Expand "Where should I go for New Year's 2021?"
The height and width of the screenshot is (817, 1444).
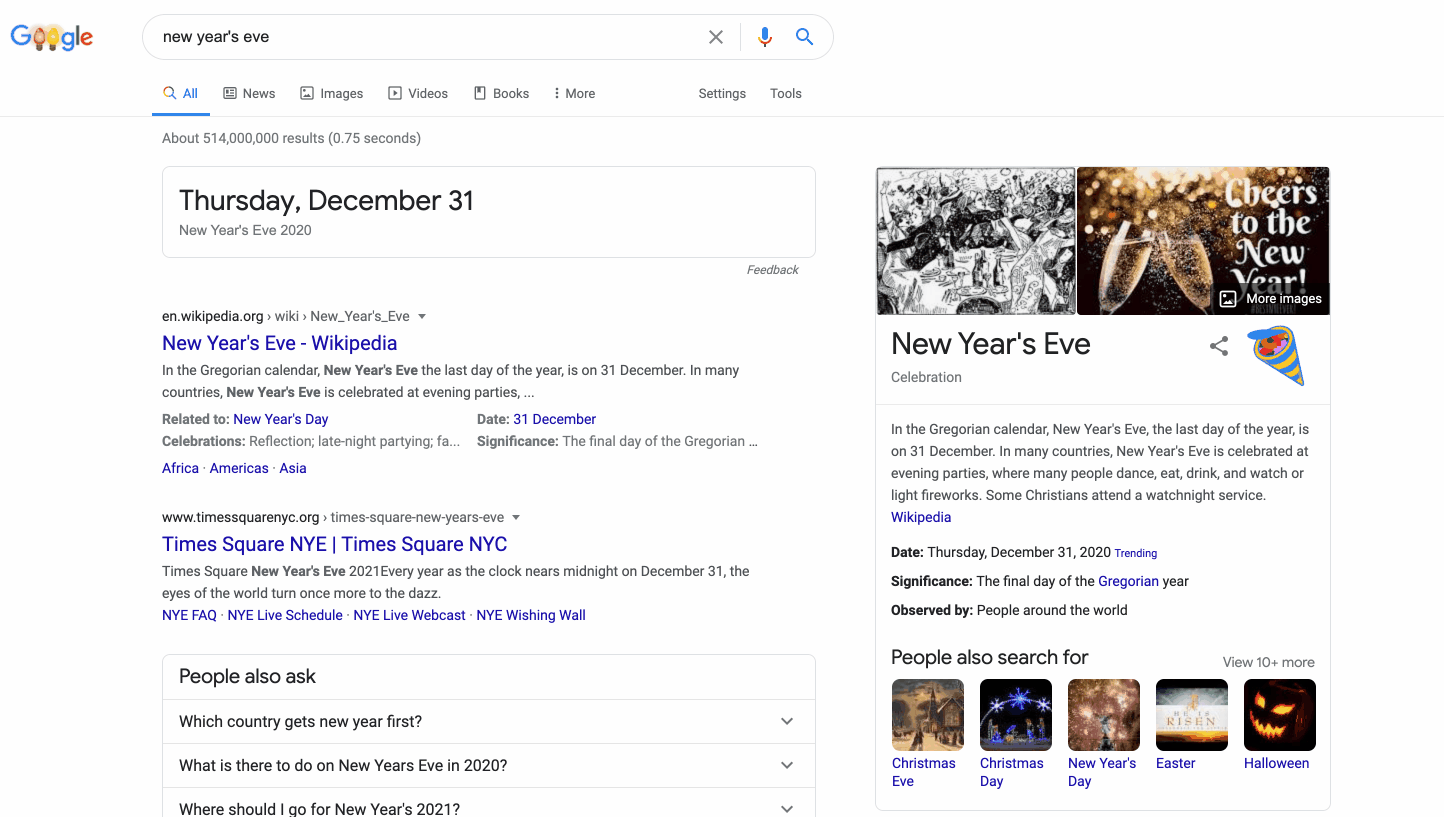coord(488,803)
